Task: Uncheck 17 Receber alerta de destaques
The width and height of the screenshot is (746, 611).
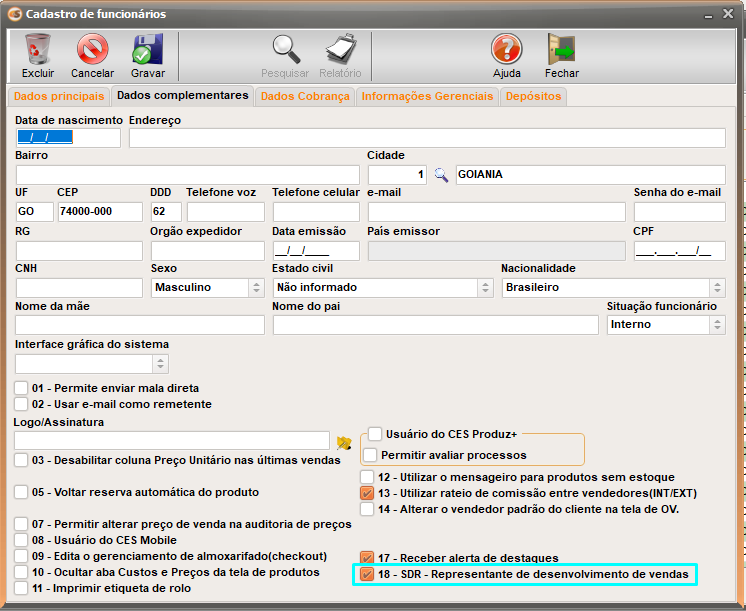Action: [x=368, y=557]
